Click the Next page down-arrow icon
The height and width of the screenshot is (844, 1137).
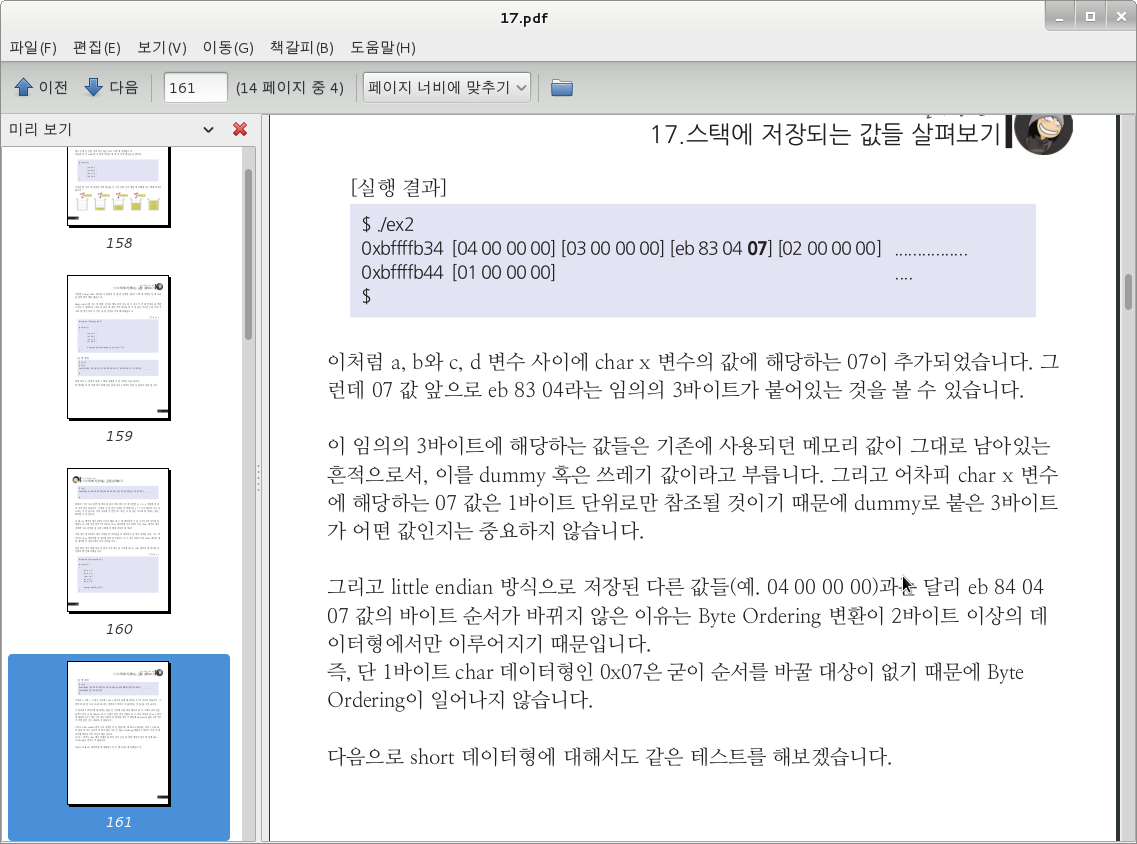point(94,88)
